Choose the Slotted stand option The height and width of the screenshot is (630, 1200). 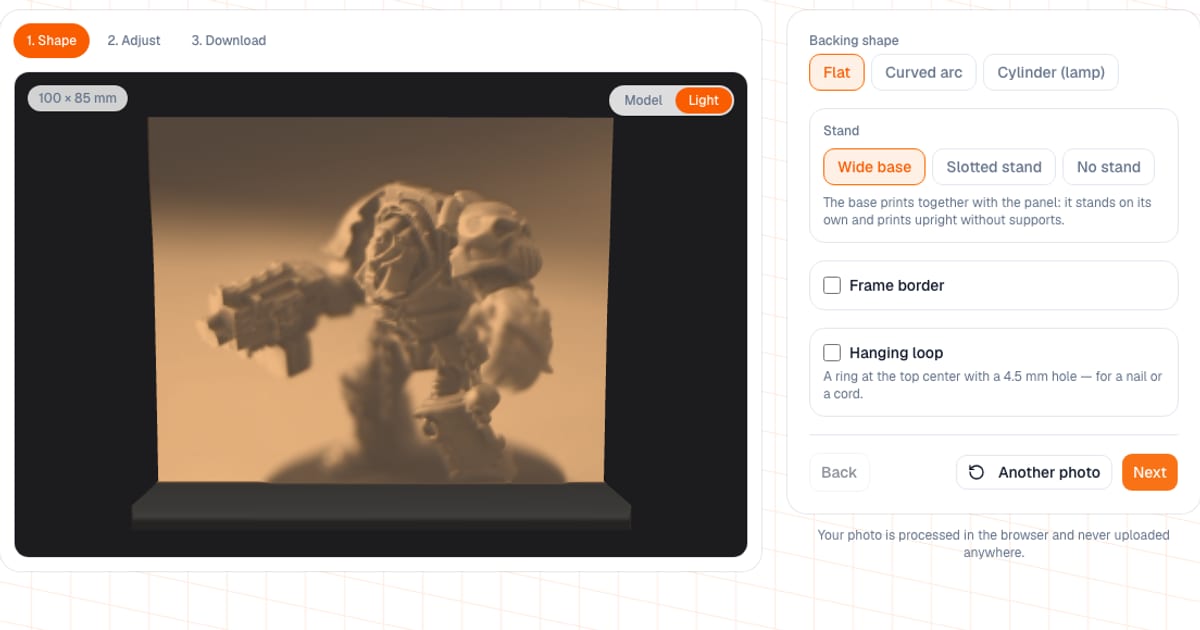point(994,167)
